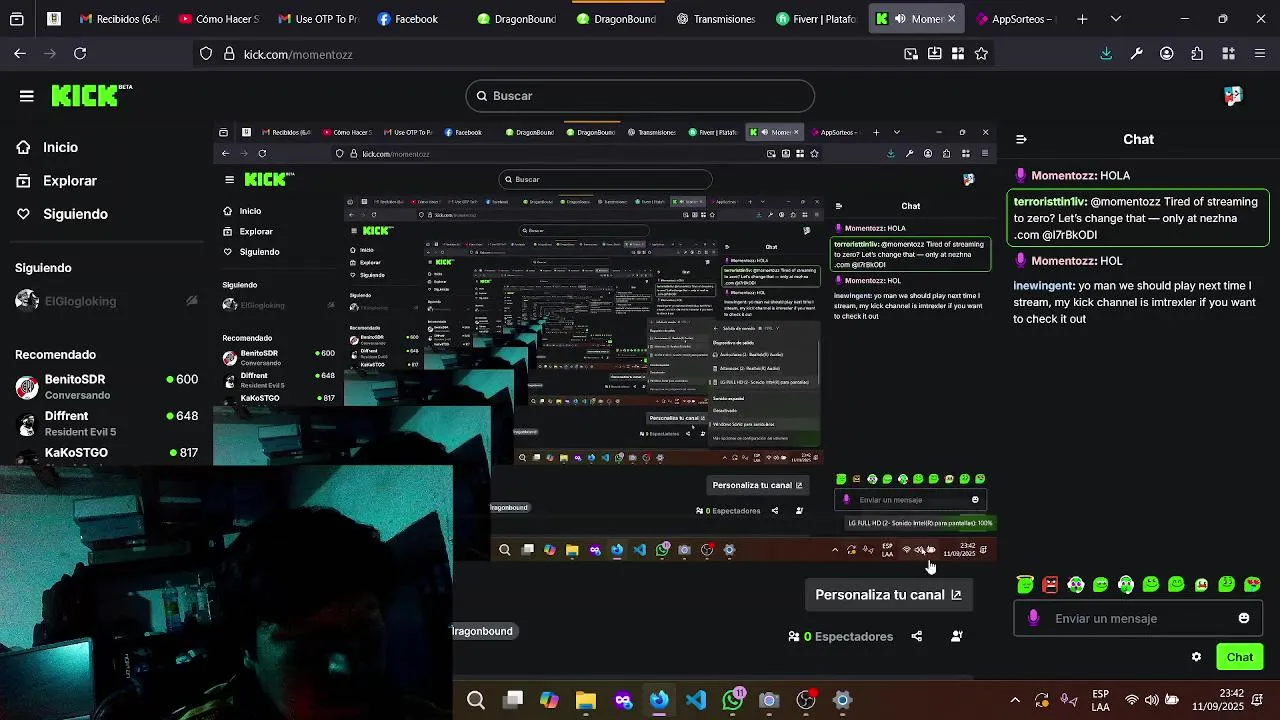This screenshot has height=720, width=1280.
Task: Show hidden system tray icons
Action: click(1015, 700)
